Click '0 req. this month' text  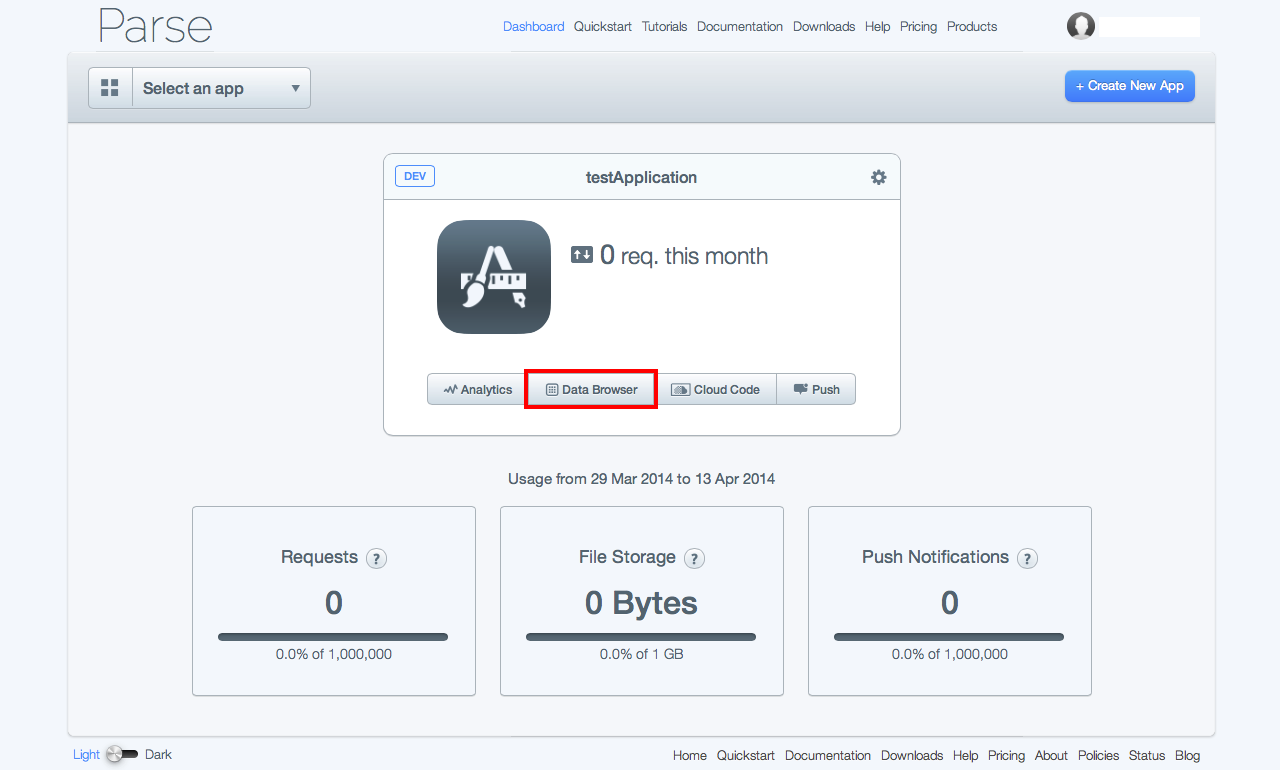[684, 255]
